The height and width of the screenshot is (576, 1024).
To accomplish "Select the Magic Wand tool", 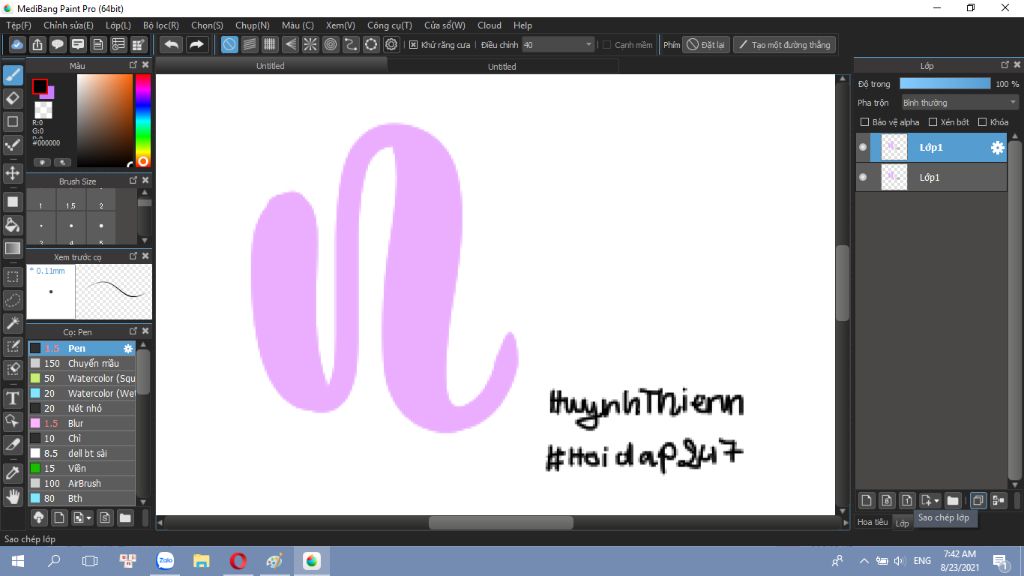I will point(12,323).
